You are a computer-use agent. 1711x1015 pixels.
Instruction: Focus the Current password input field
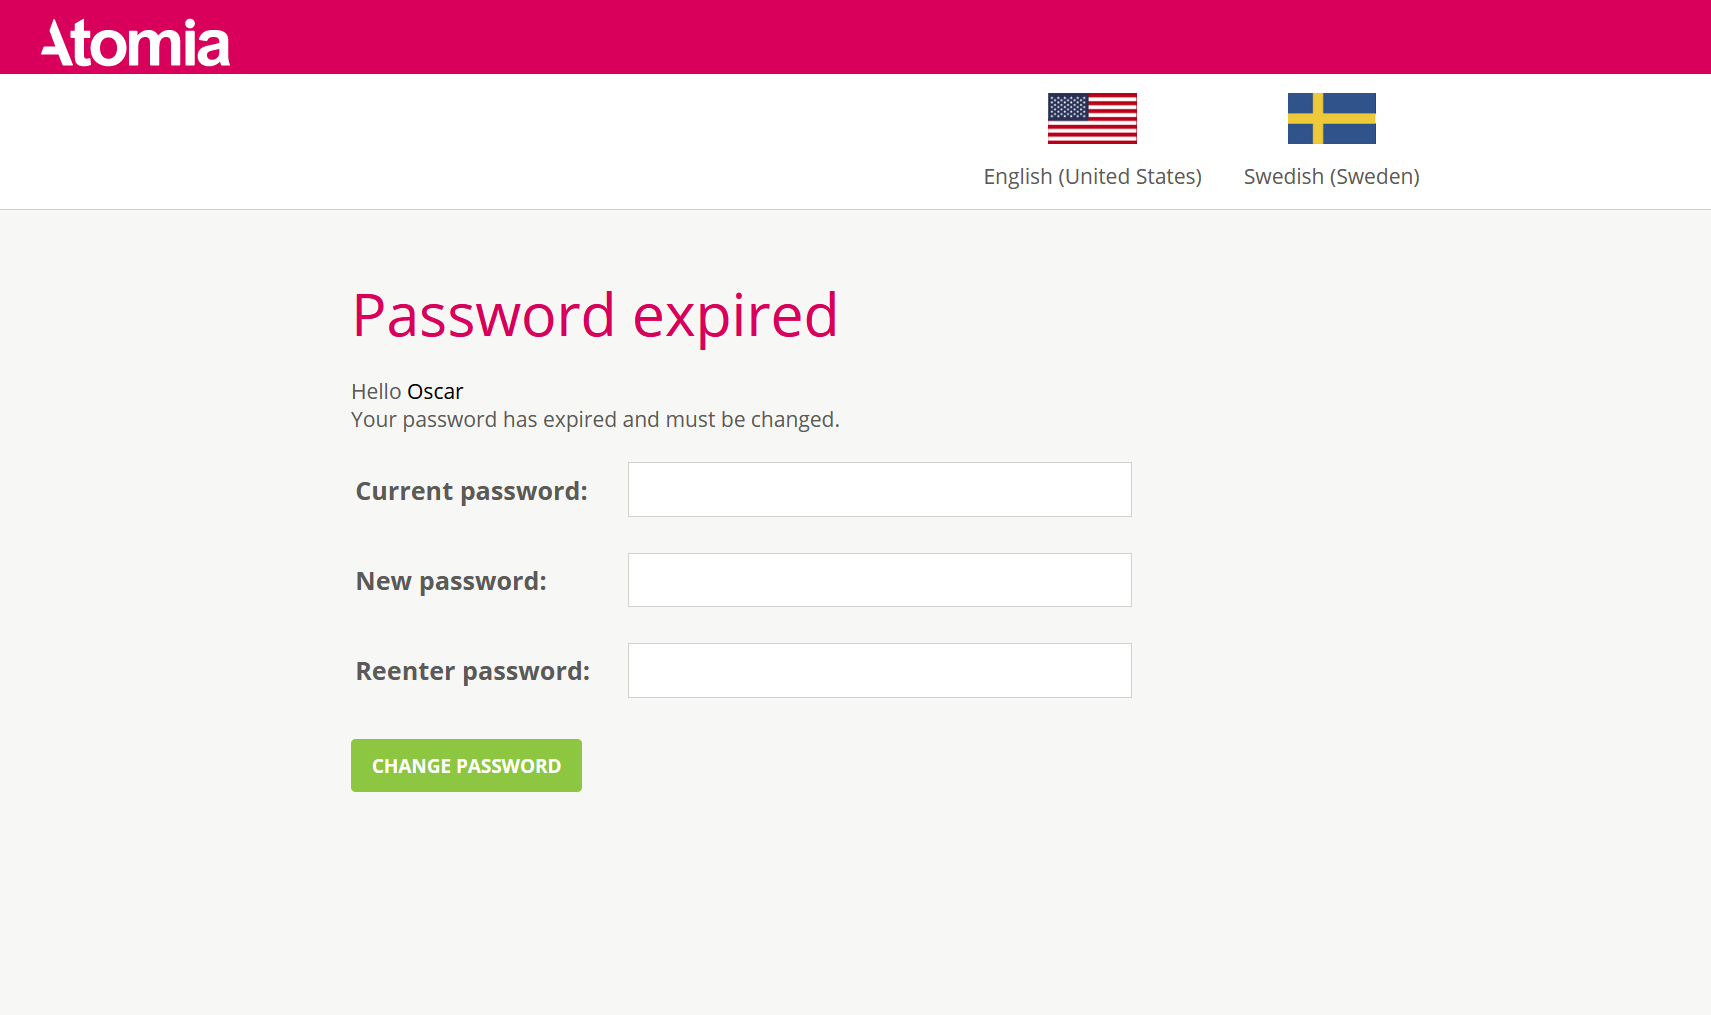878,489
